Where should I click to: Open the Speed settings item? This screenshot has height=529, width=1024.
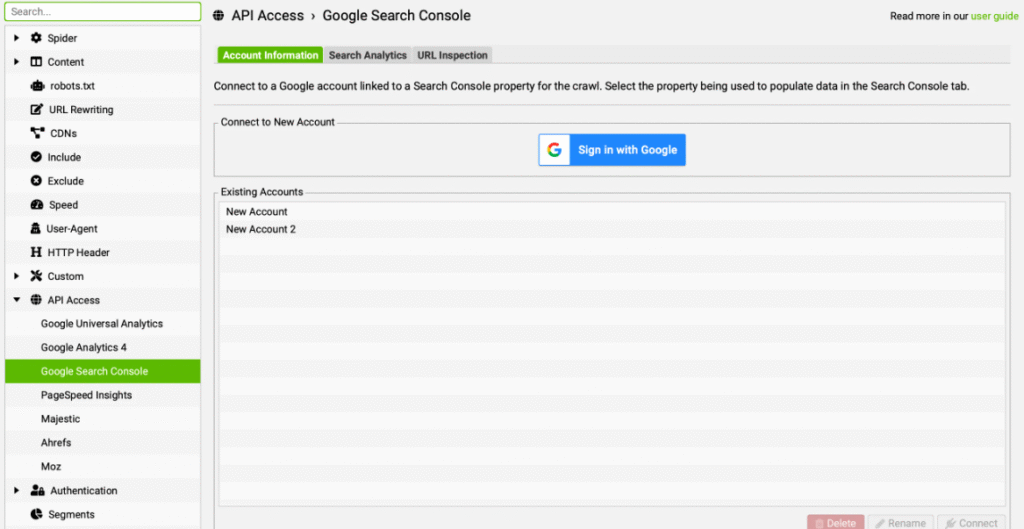103,205
